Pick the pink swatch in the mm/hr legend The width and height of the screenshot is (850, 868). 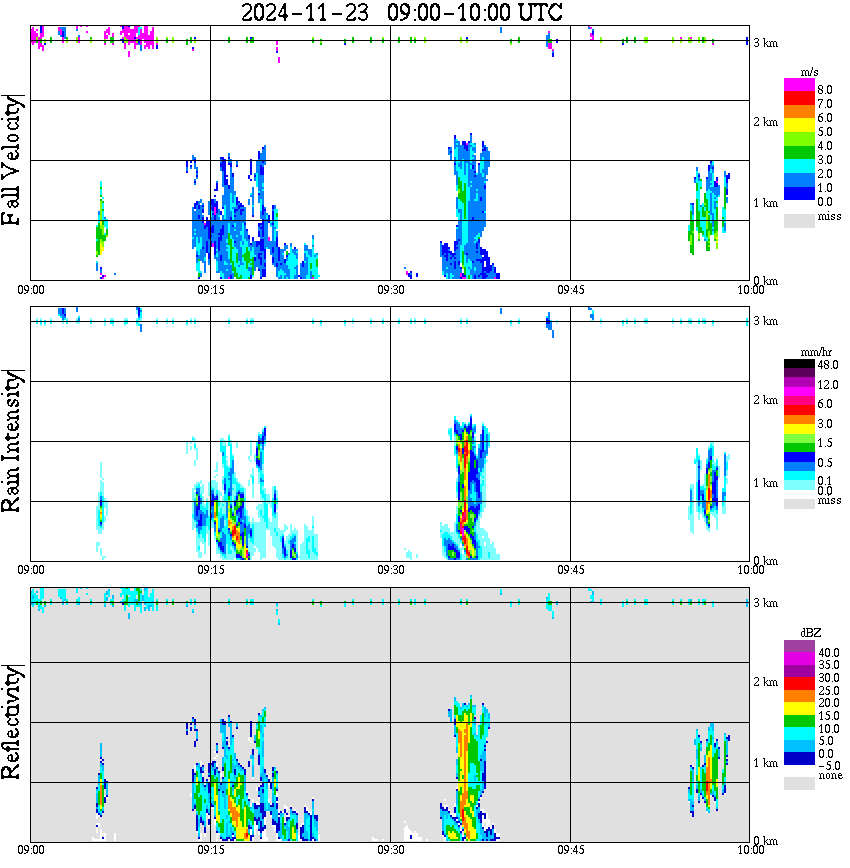799,401
